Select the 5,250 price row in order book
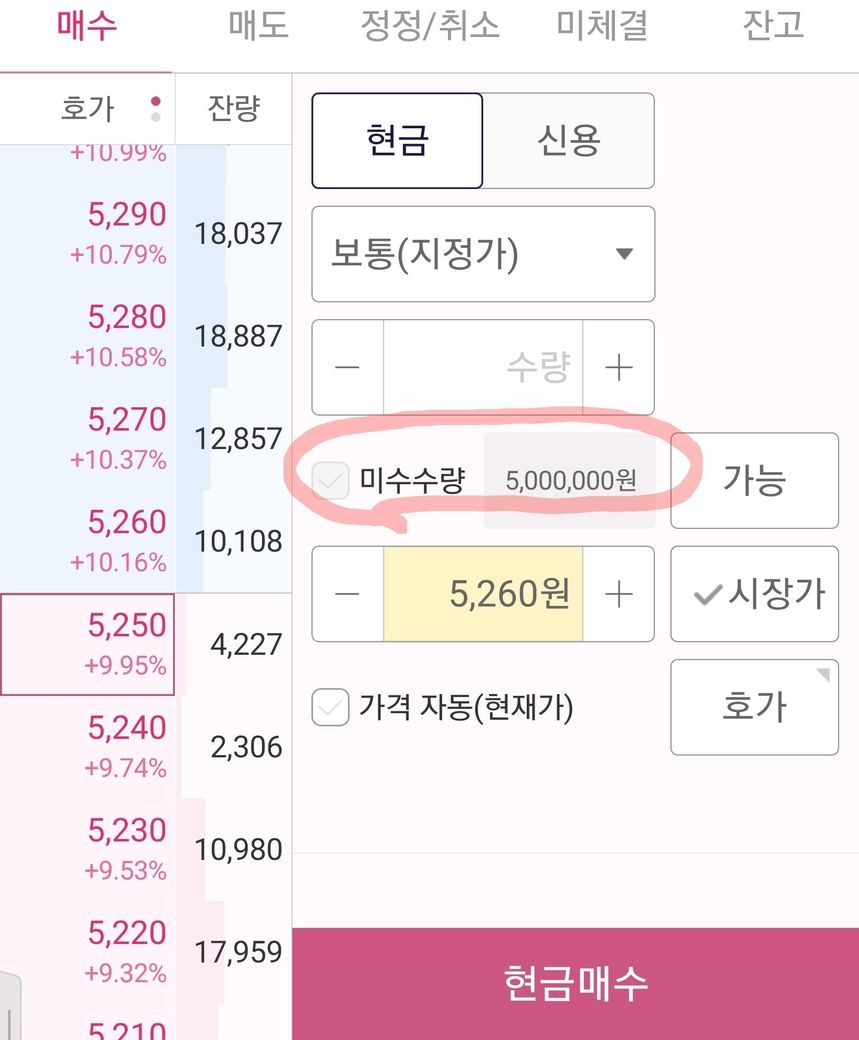The image size is (859, 1040). [x=87, y=644]
